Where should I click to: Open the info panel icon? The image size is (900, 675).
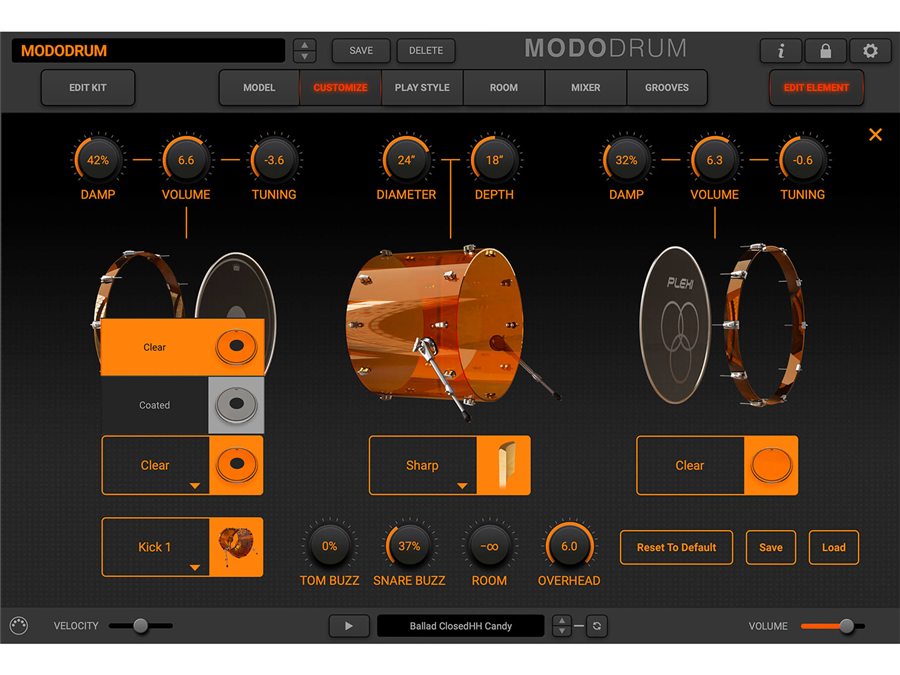click(781, 51)
